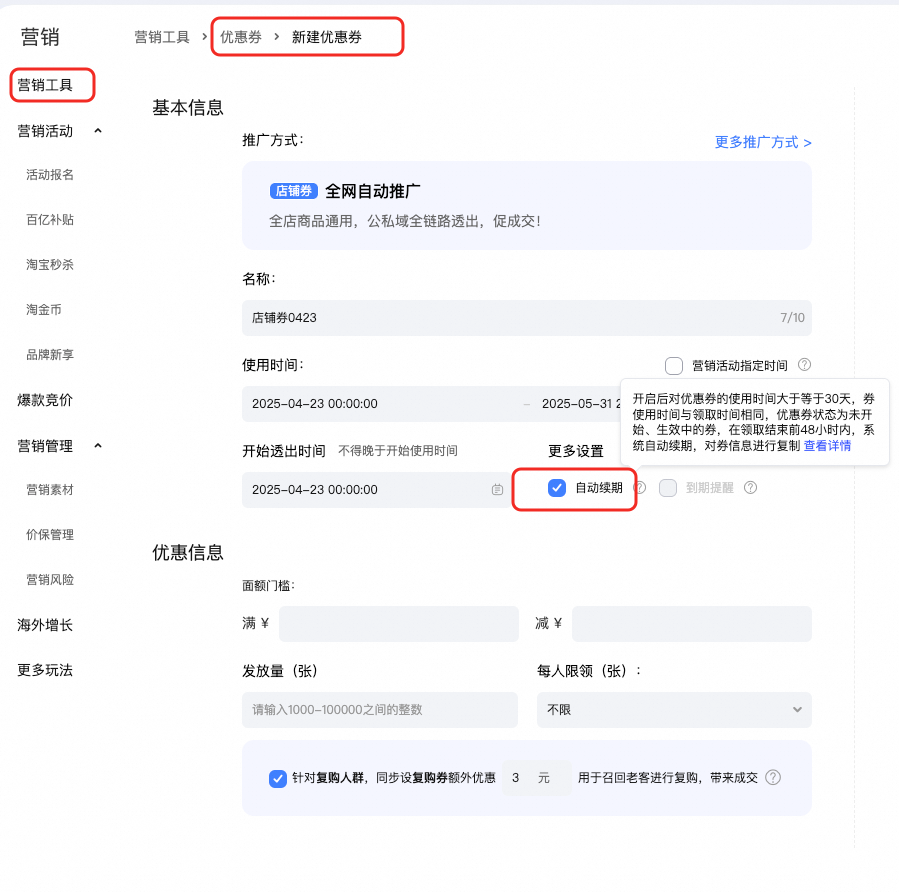Image resolution: width=899 pixels, height=892 pixels.
Task: Collapse the 营销活动 sidebar section
Action: (98, 131)
